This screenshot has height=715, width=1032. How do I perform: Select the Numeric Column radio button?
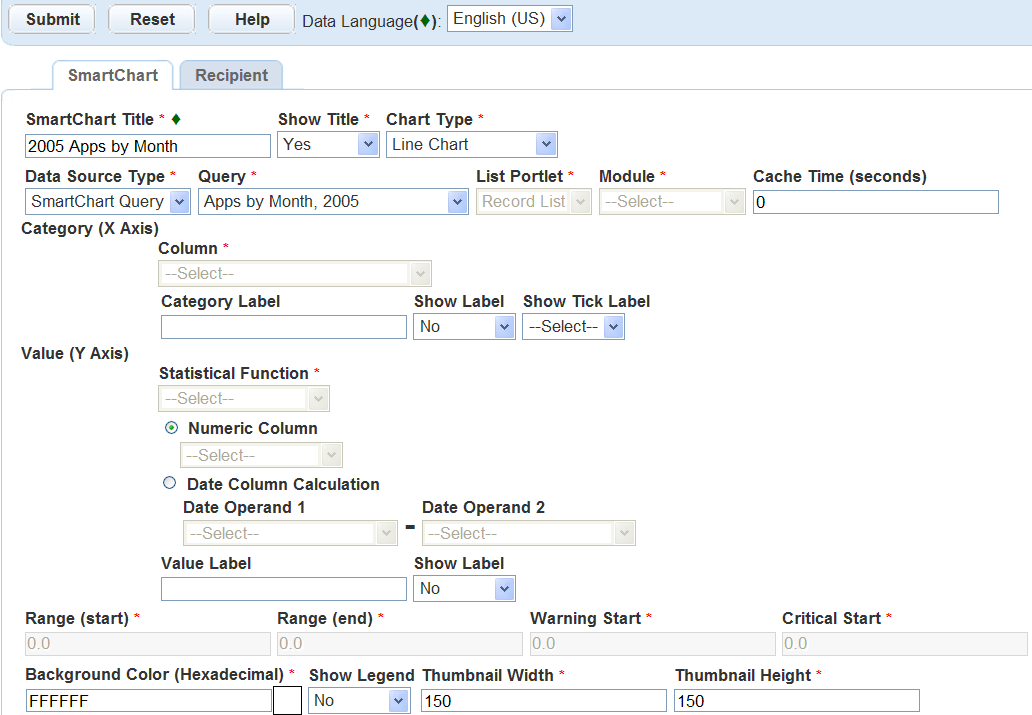[x=170, y=428]
